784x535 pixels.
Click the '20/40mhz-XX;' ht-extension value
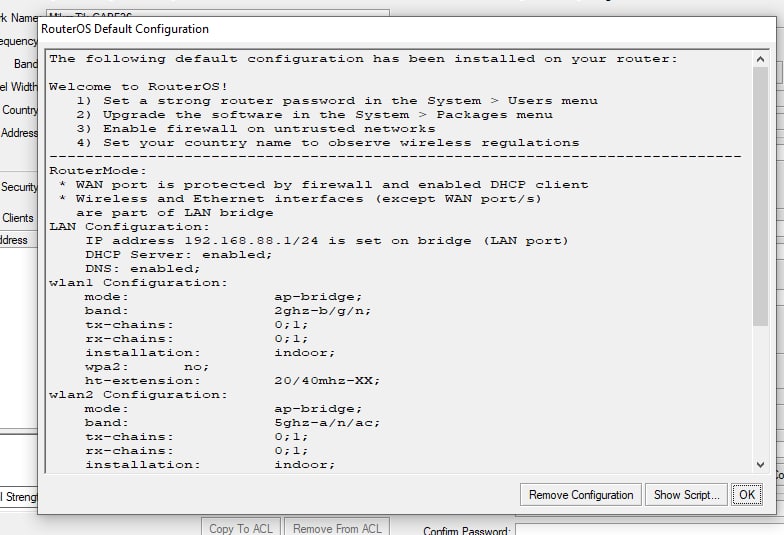tap(327, 380)
